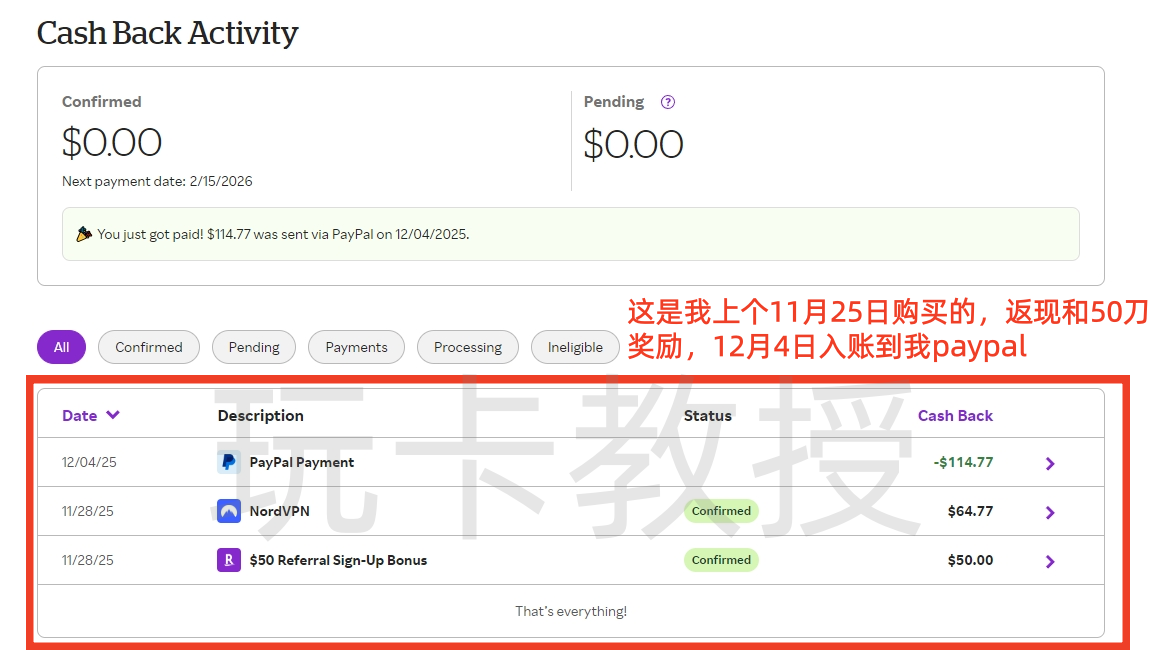The image size is (1155, 658).
Task: Click the PayPal logo icon
Action: pos(229,462)
